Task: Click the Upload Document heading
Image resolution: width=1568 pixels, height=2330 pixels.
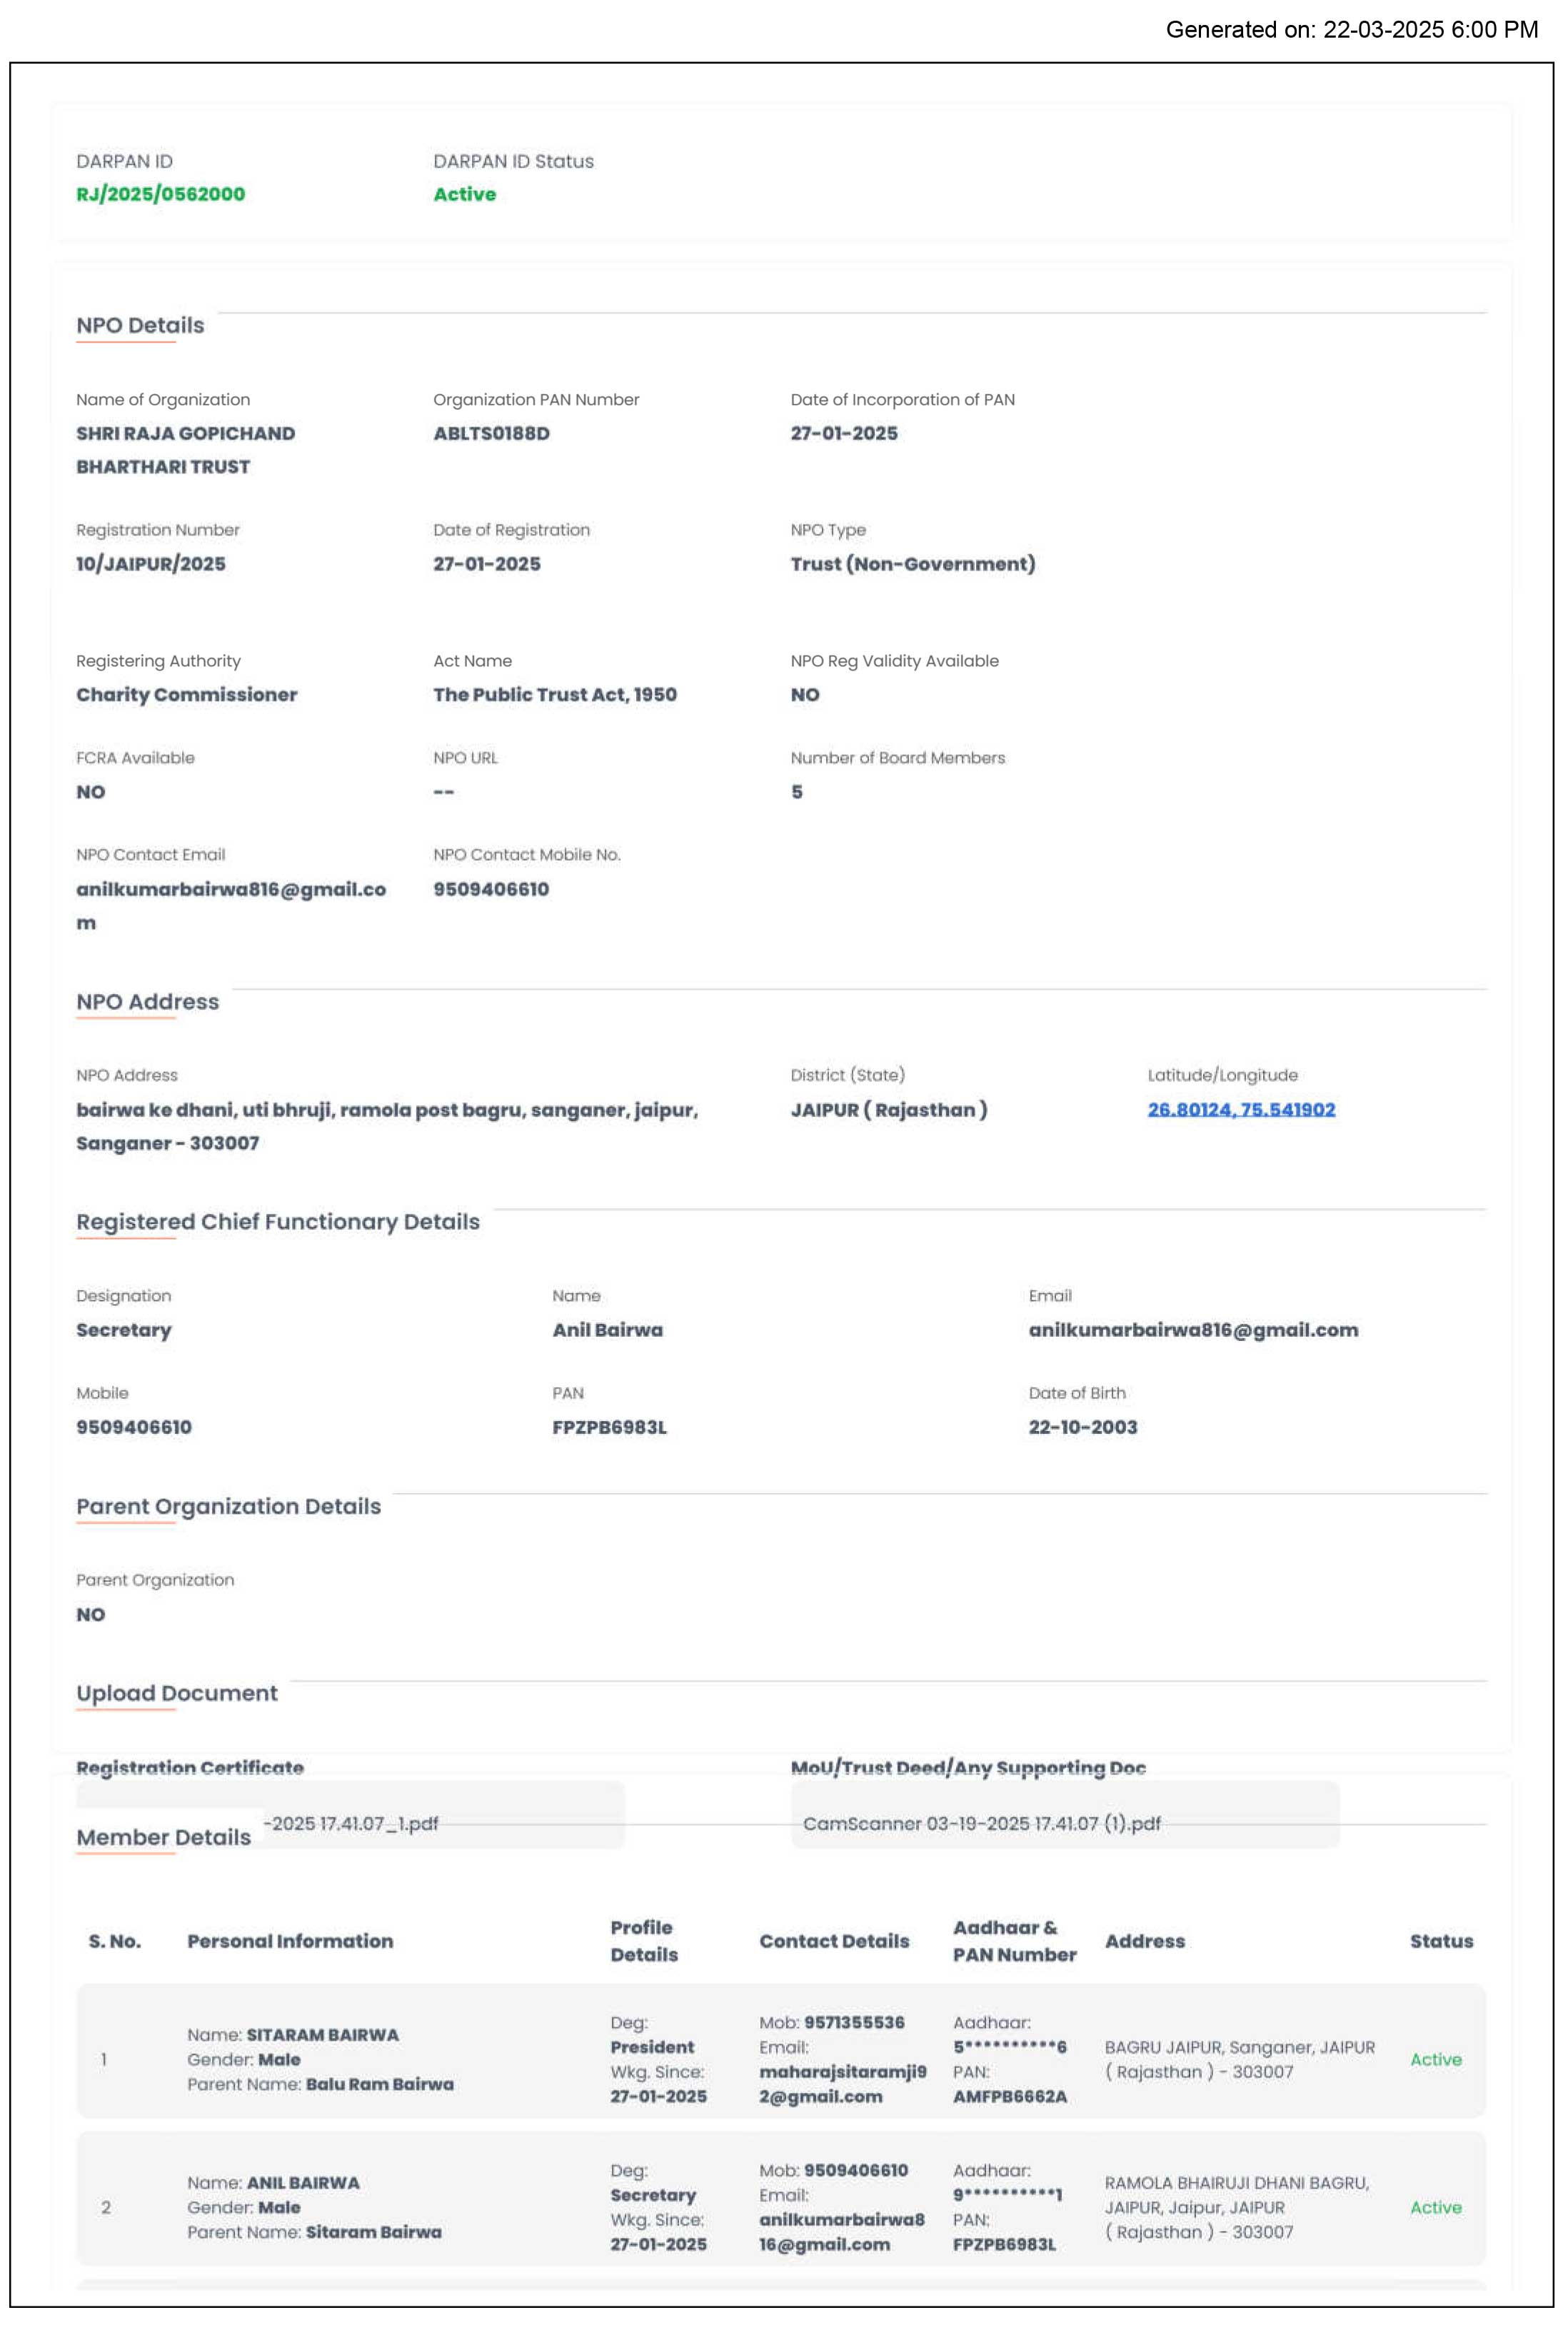Action: pos(177,1692)
